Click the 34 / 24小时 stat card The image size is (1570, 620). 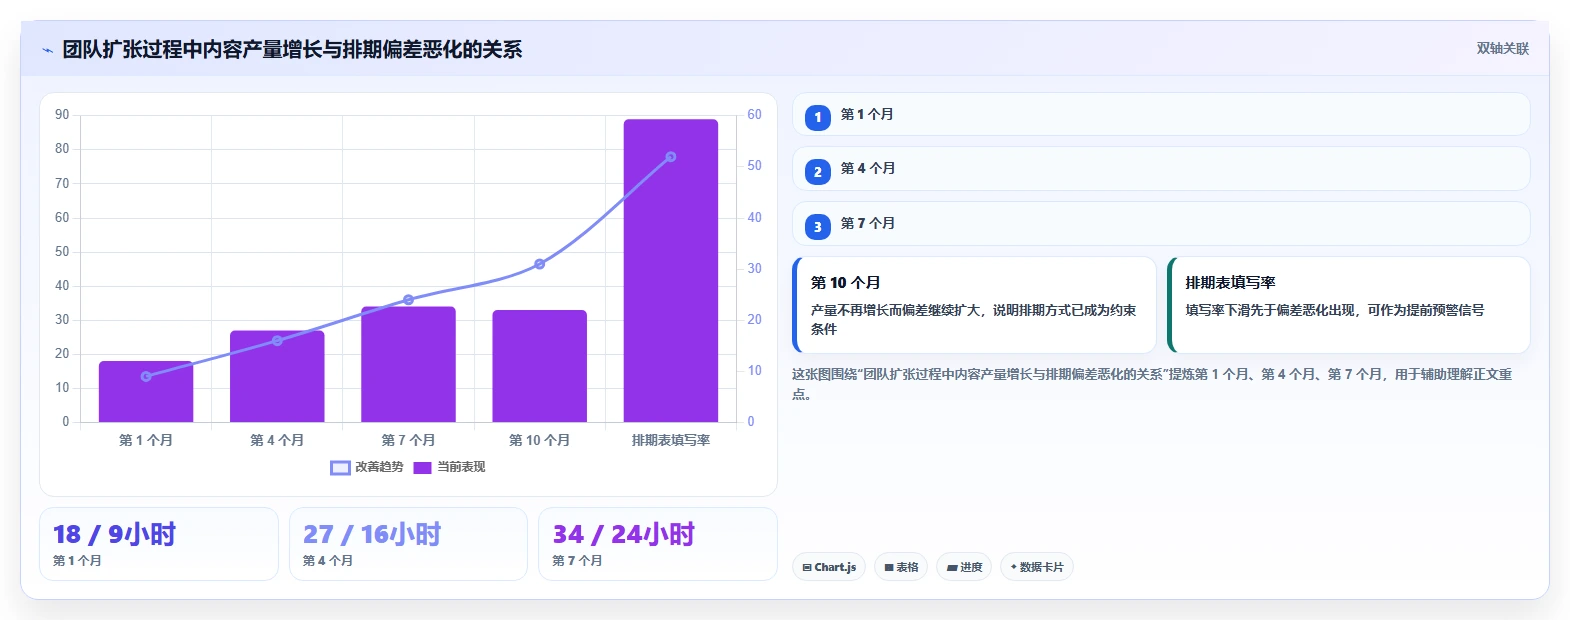[x=658, y=544]
